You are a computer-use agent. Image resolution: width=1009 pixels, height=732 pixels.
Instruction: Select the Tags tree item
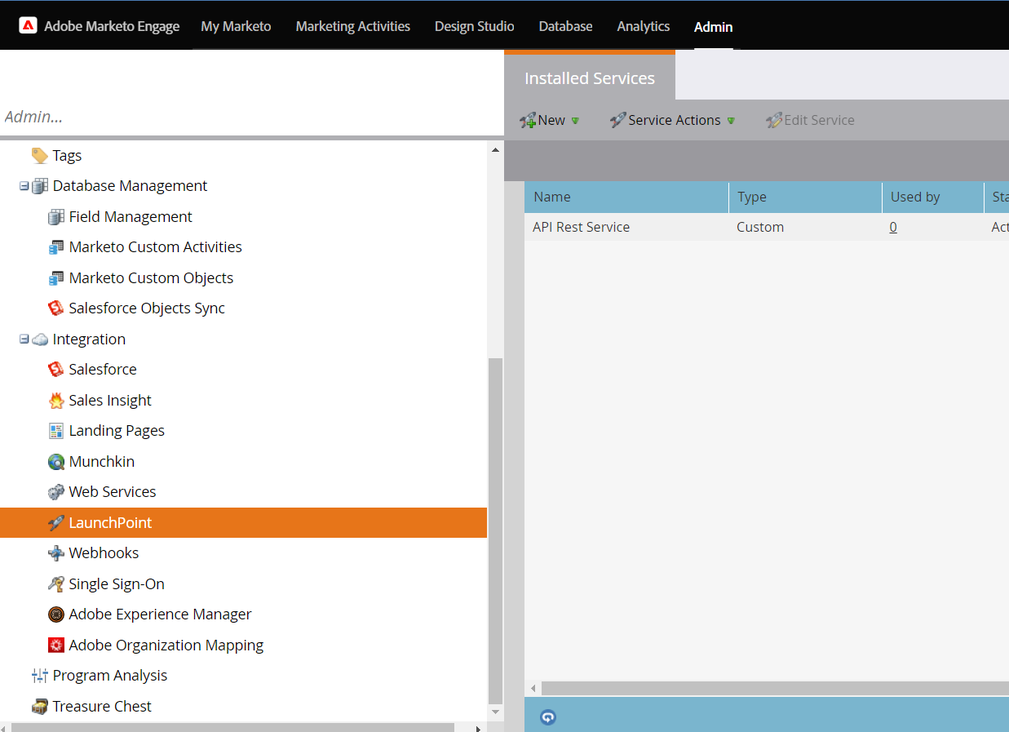(67, 156)
